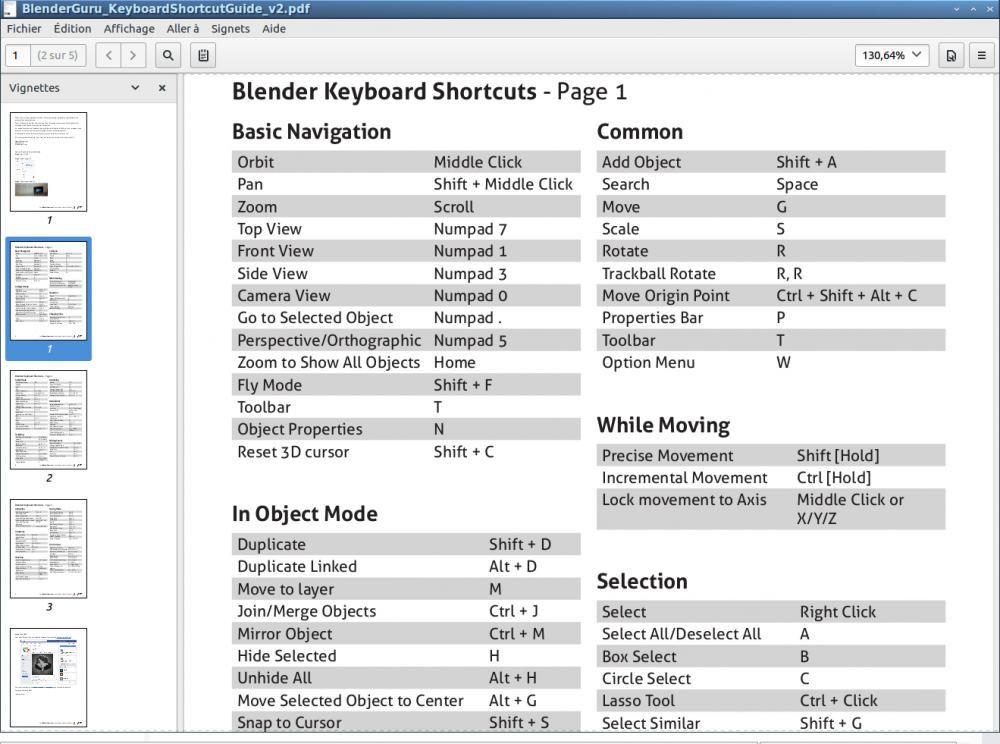Select the last thumbnail with colored image

(48, 678)
